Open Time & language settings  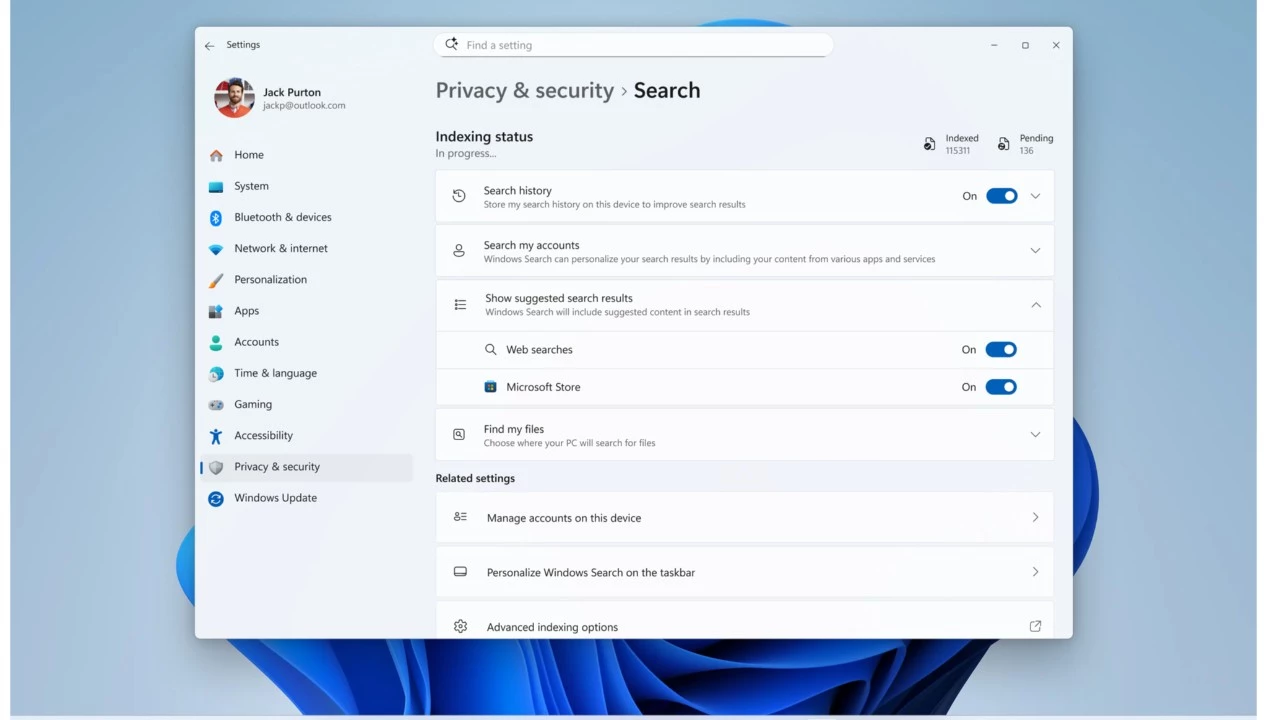point(306,374)
